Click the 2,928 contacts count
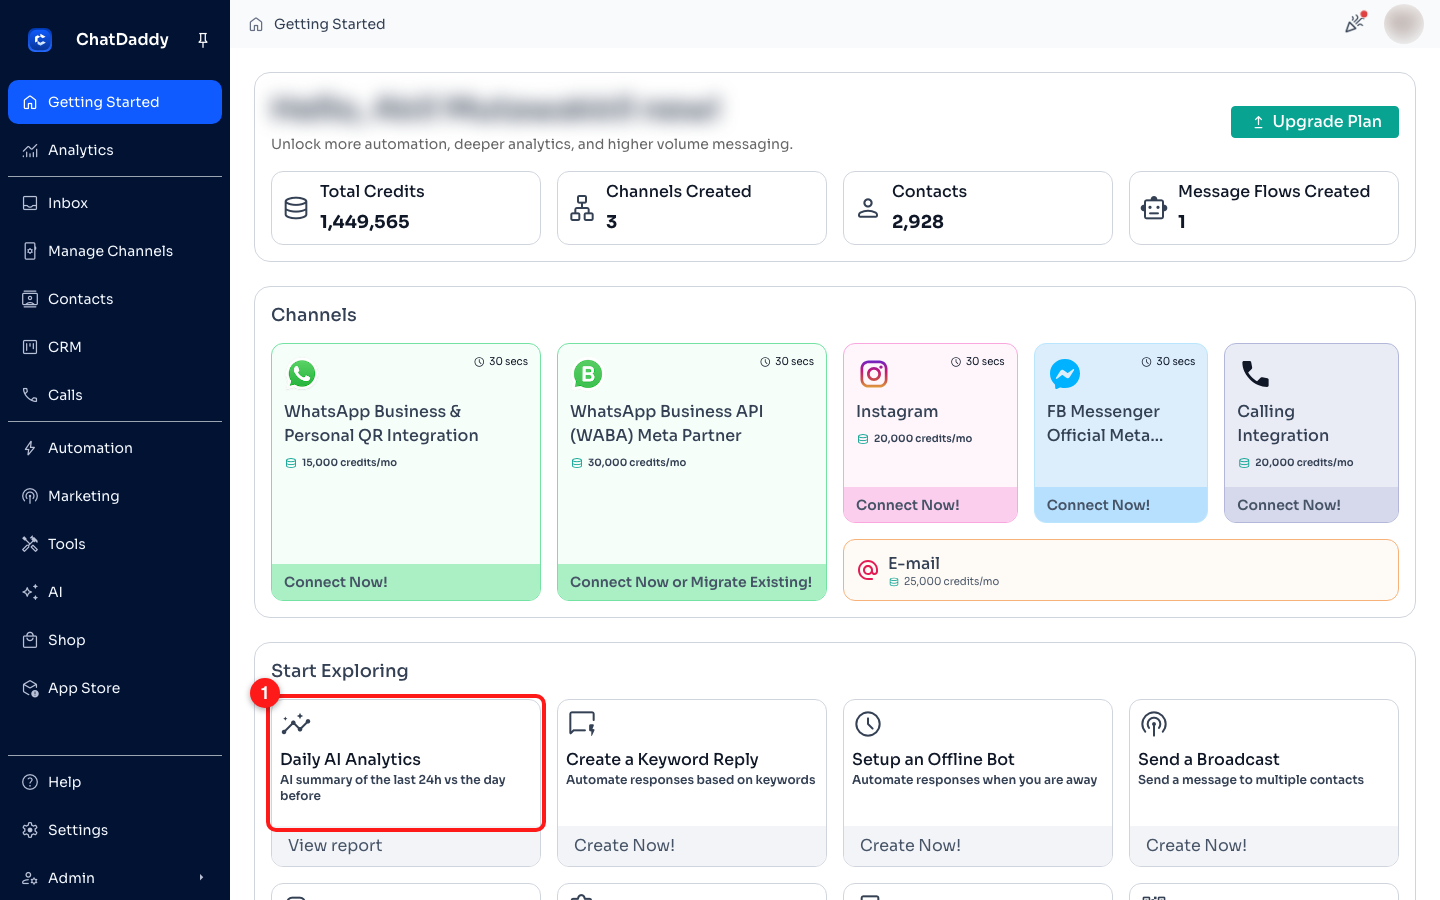Viewport: 1440px width, 900px height. [x=918, y=222]
